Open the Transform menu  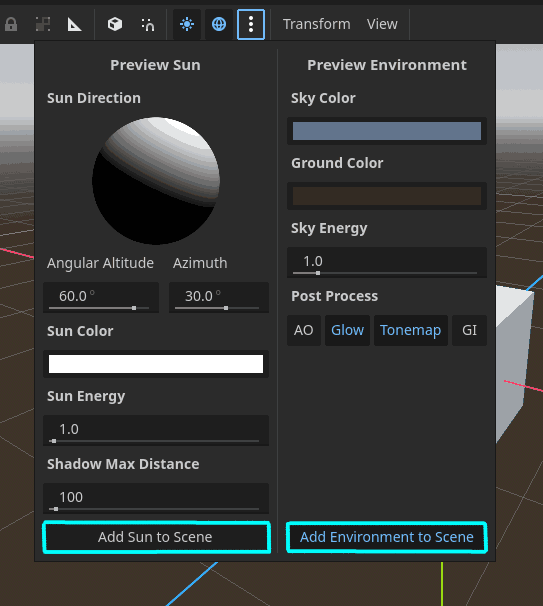[317, 24]
